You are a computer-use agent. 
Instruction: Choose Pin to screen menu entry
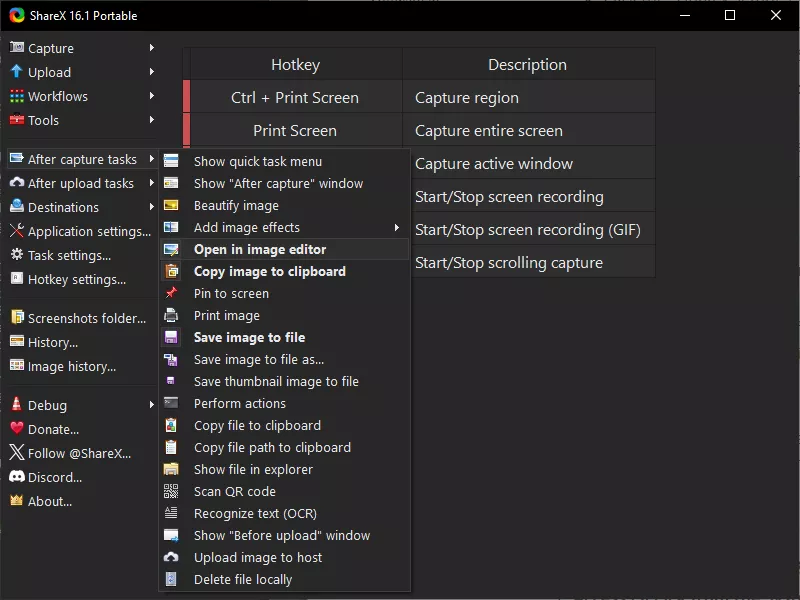click(285, 293)
